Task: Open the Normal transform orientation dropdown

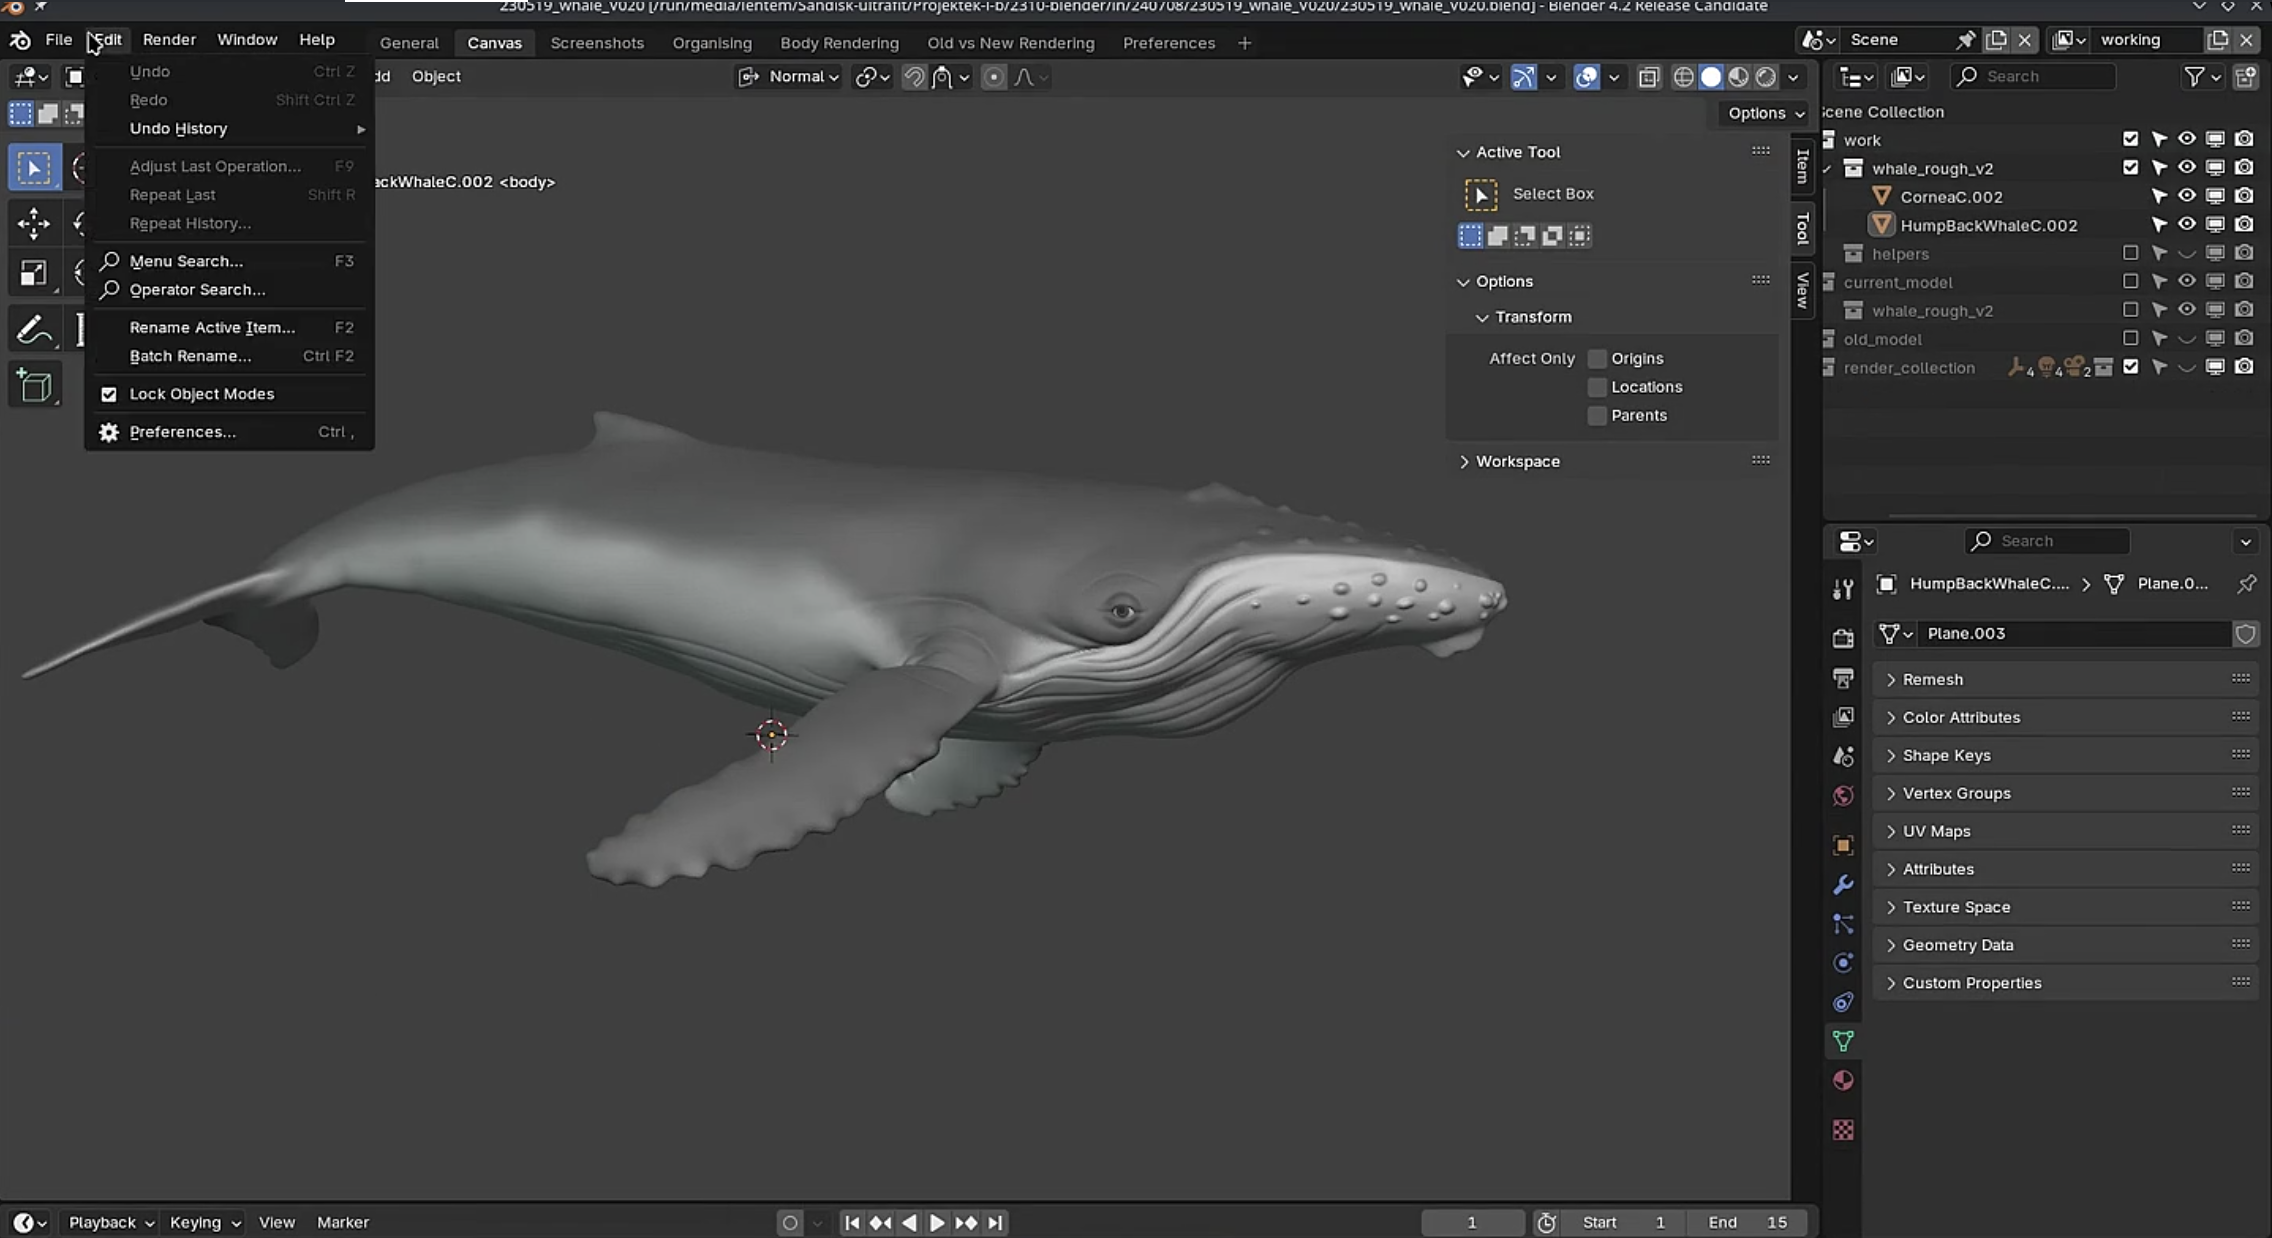Action: tap(789, 77)
